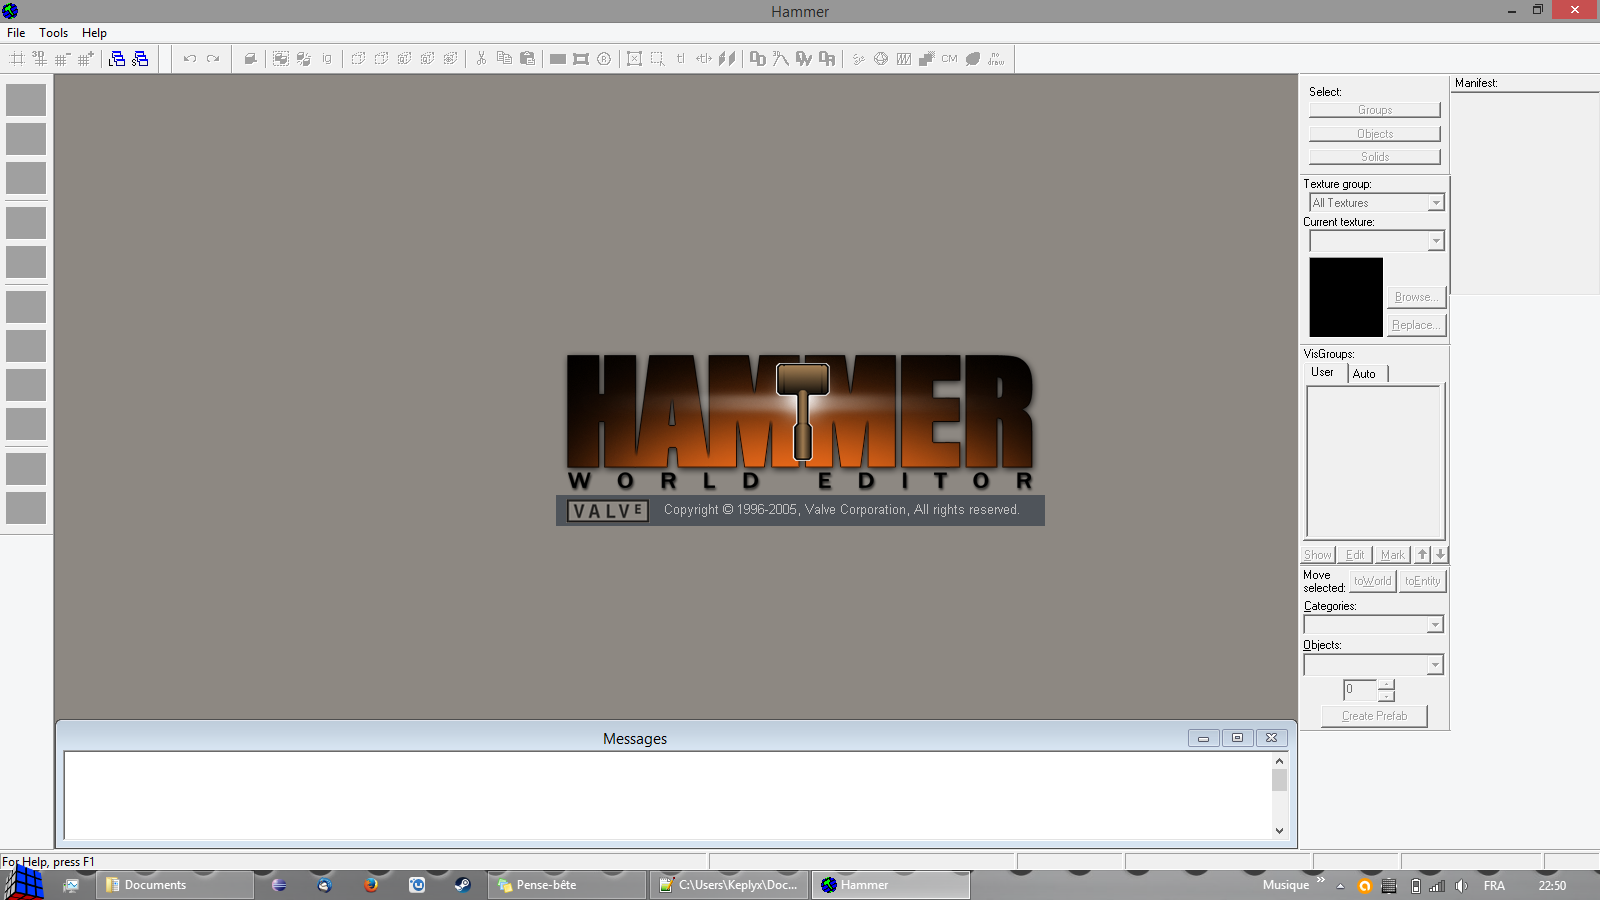Open the Steam taskbar icon

click(462, 885)
